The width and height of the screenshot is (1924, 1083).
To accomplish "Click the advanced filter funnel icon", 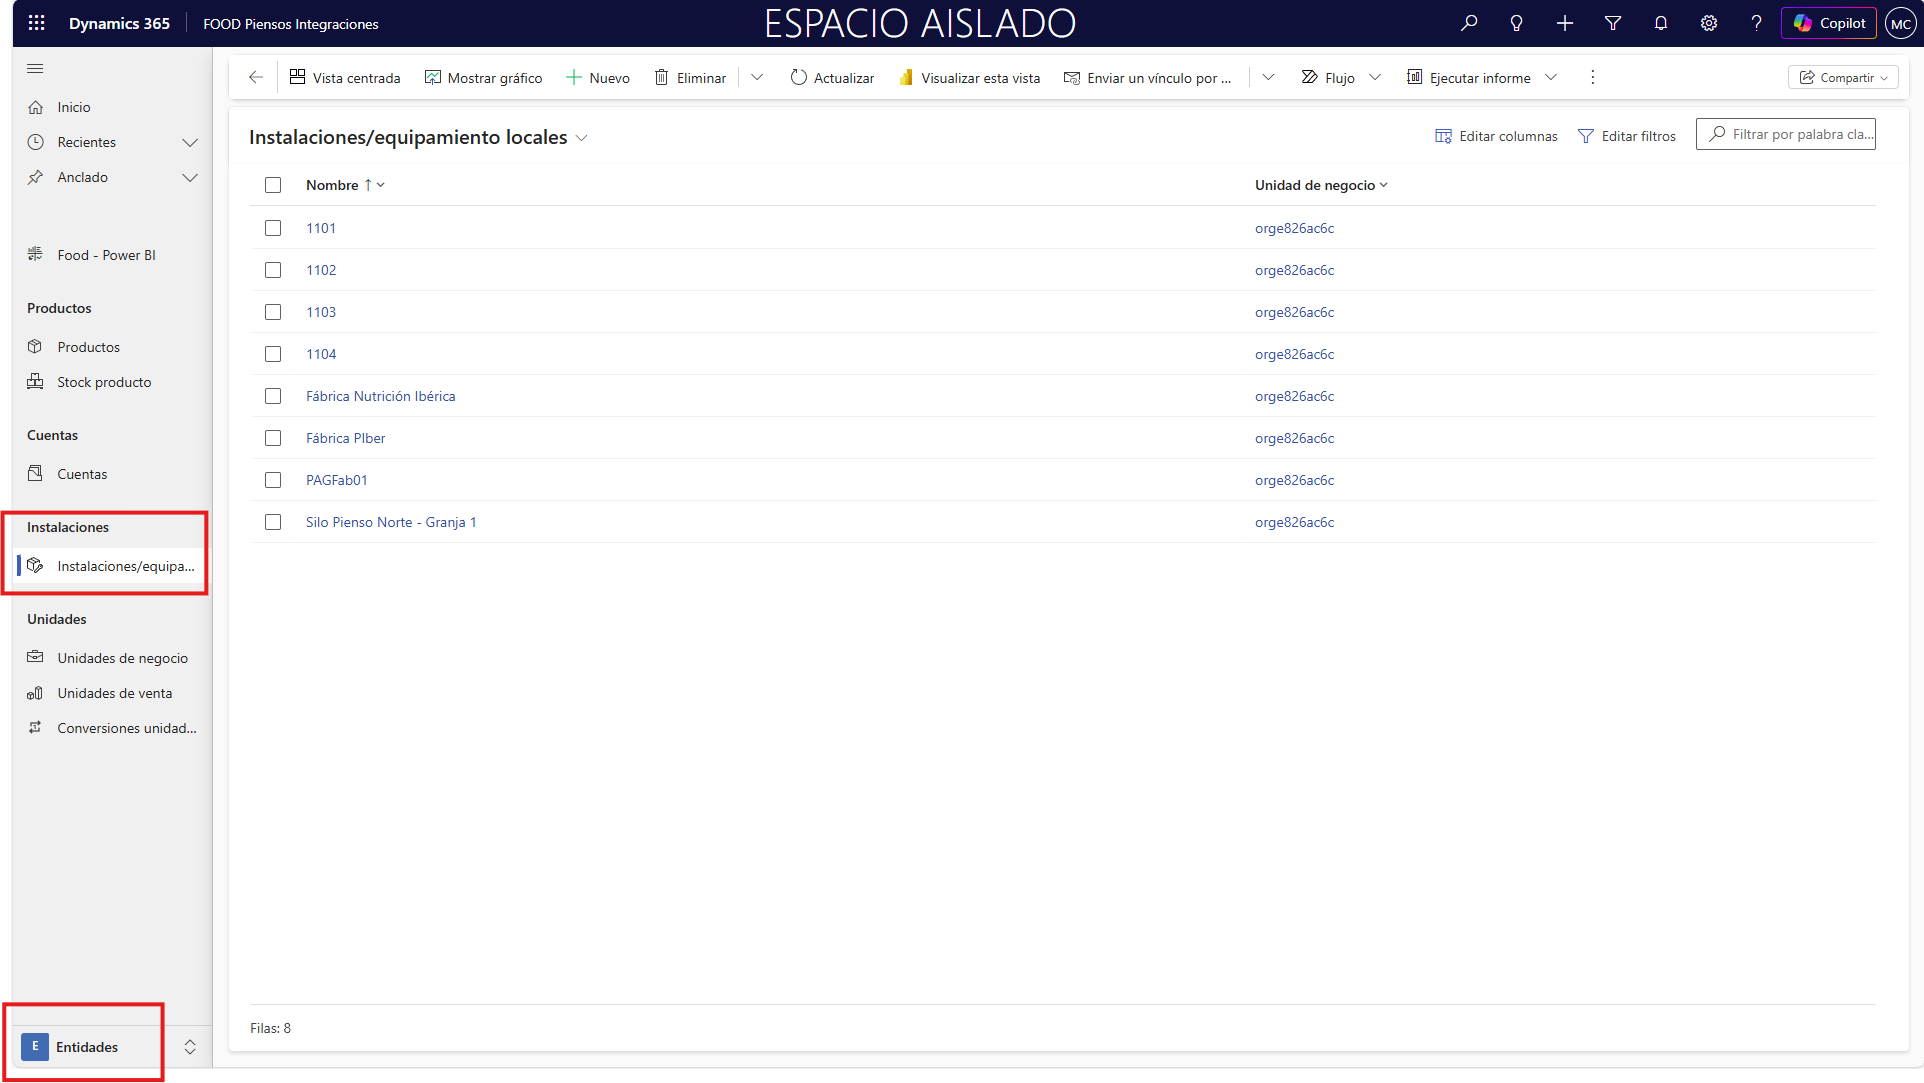I will pyautogui.click(x=1612, y=23).
